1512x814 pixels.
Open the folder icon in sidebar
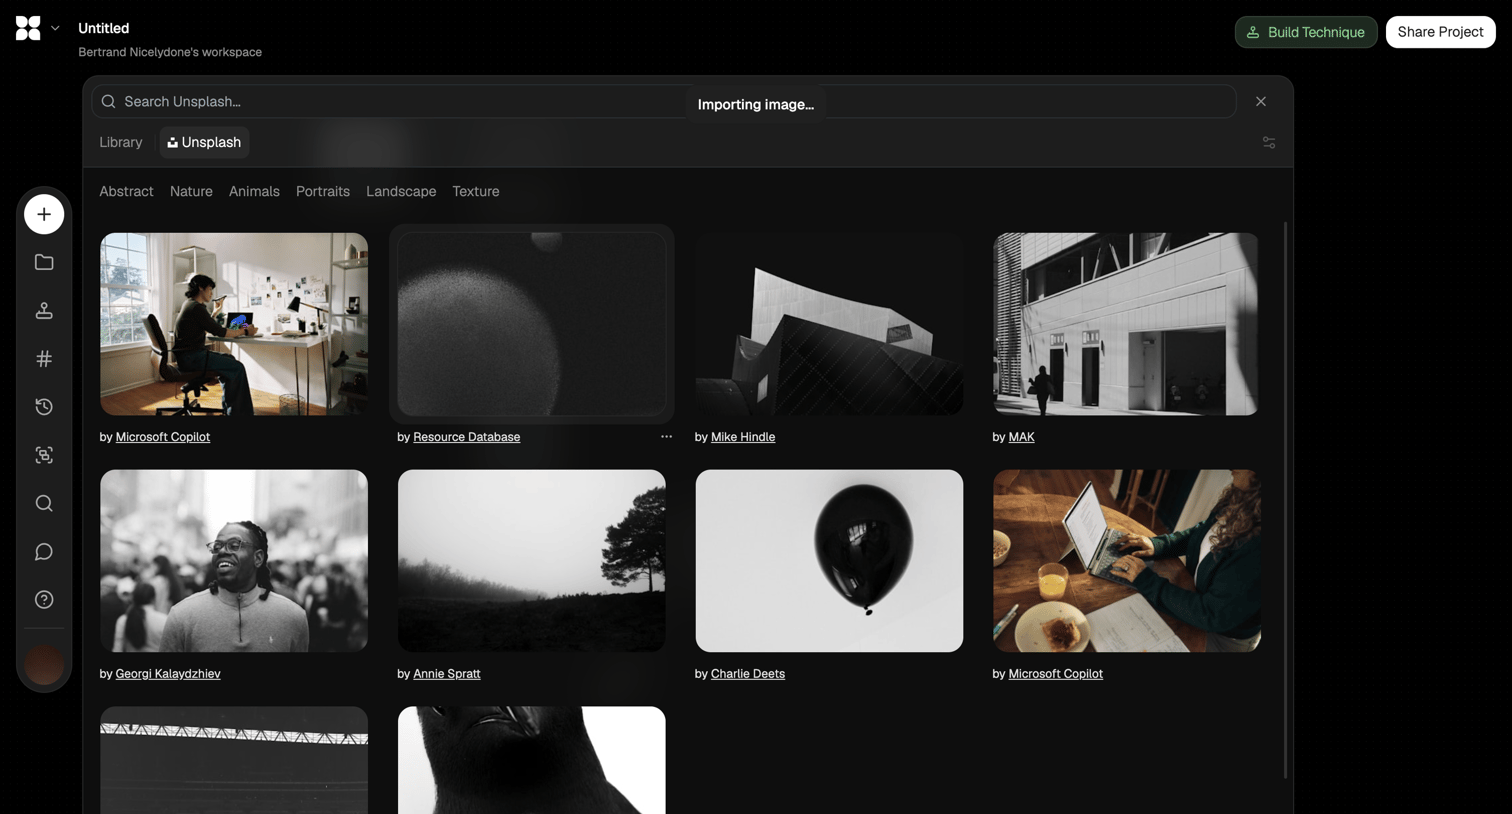tap(44, 262)
